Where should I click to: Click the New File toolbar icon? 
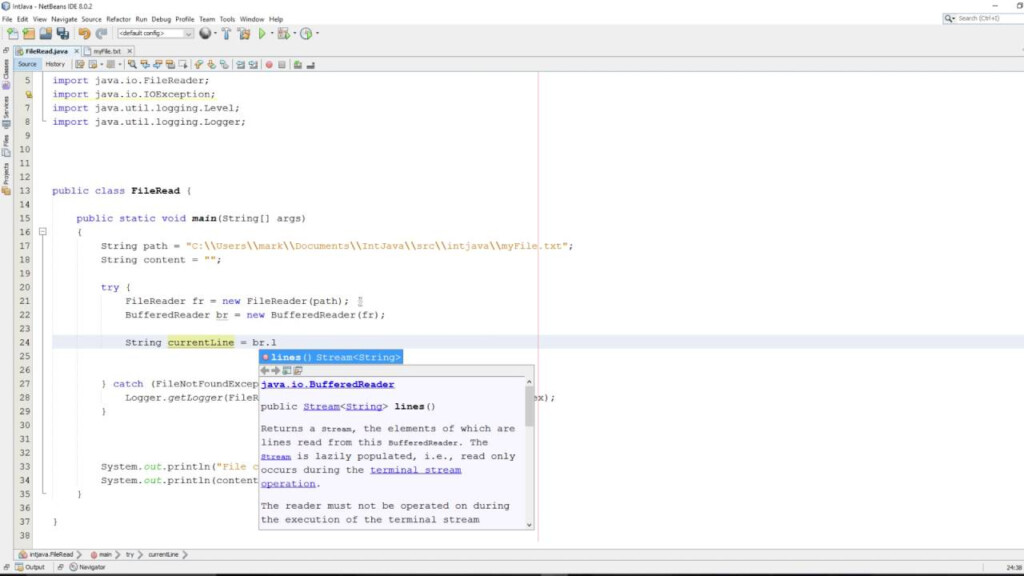coord(12,33)
